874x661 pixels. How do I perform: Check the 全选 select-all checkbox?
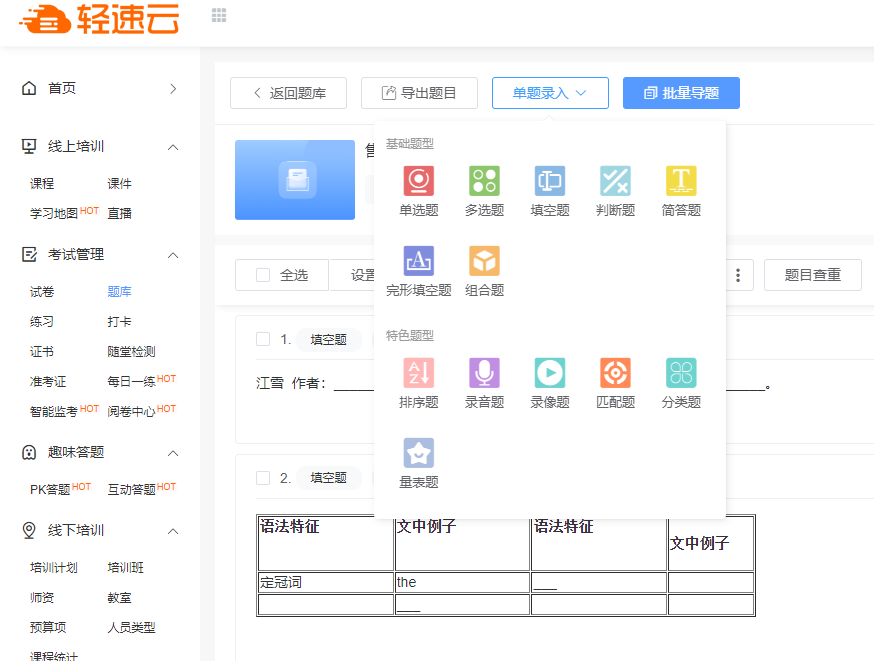263,275
